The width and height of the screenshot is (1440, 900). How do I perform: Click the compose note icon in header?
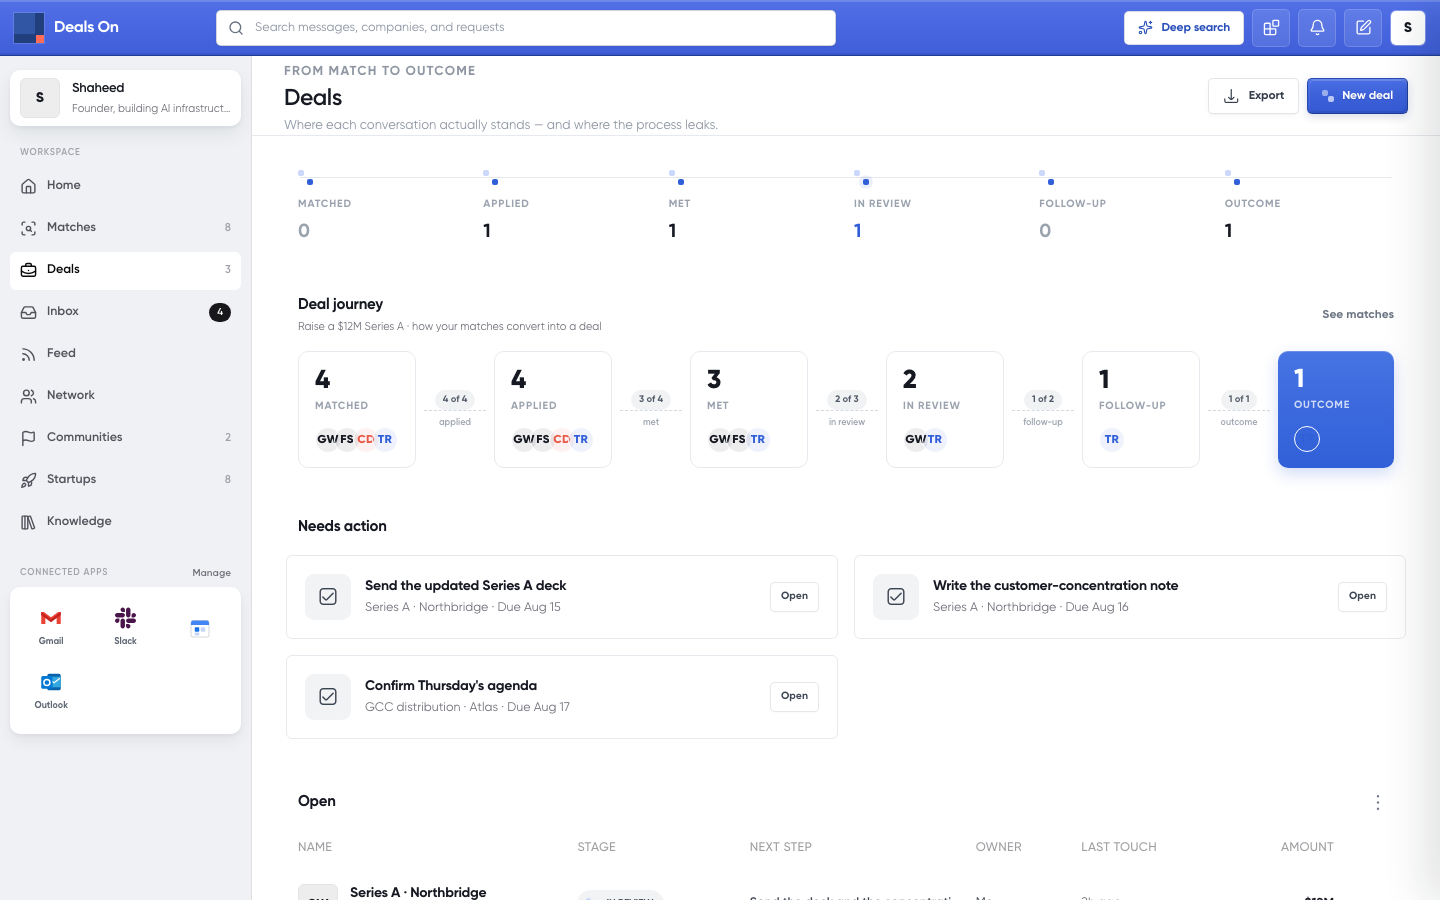click(1363, 28)
